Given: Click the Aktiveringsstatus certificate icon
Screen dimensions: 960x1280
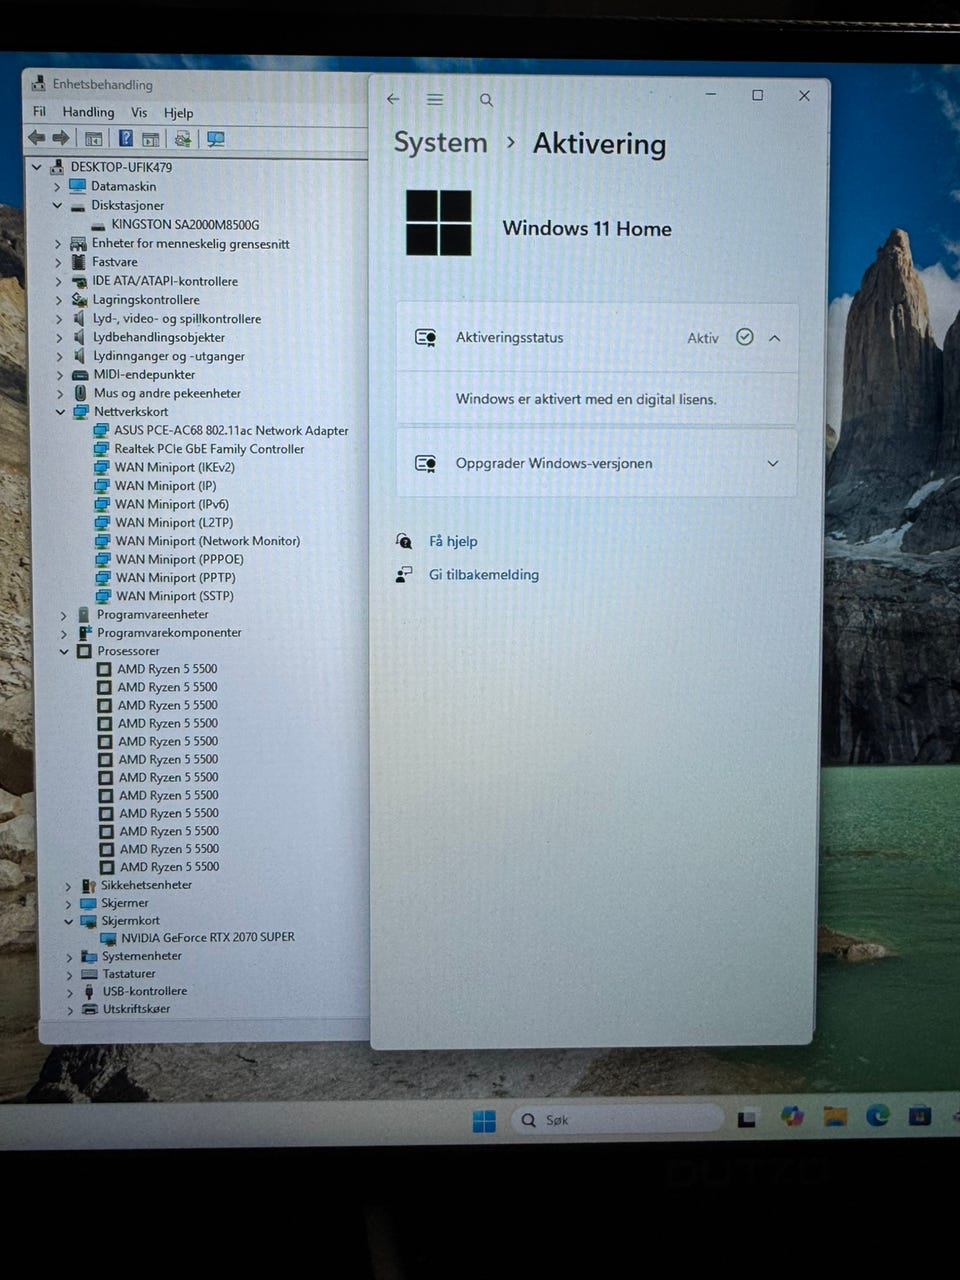Looking at the screenshot, I should [x=426, y=338].
